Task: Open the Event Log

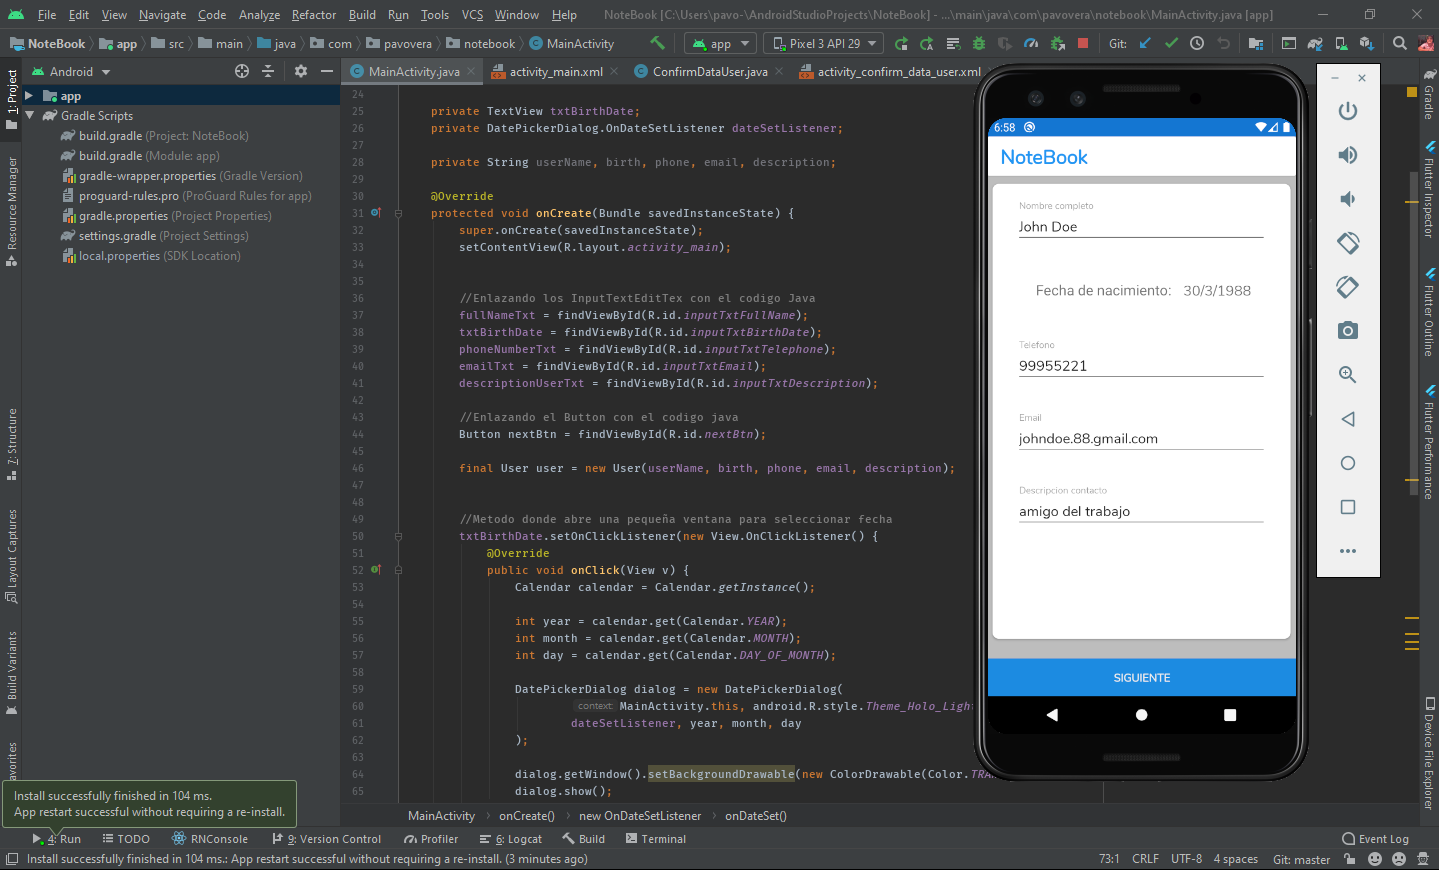Action: pos(1377,839)
